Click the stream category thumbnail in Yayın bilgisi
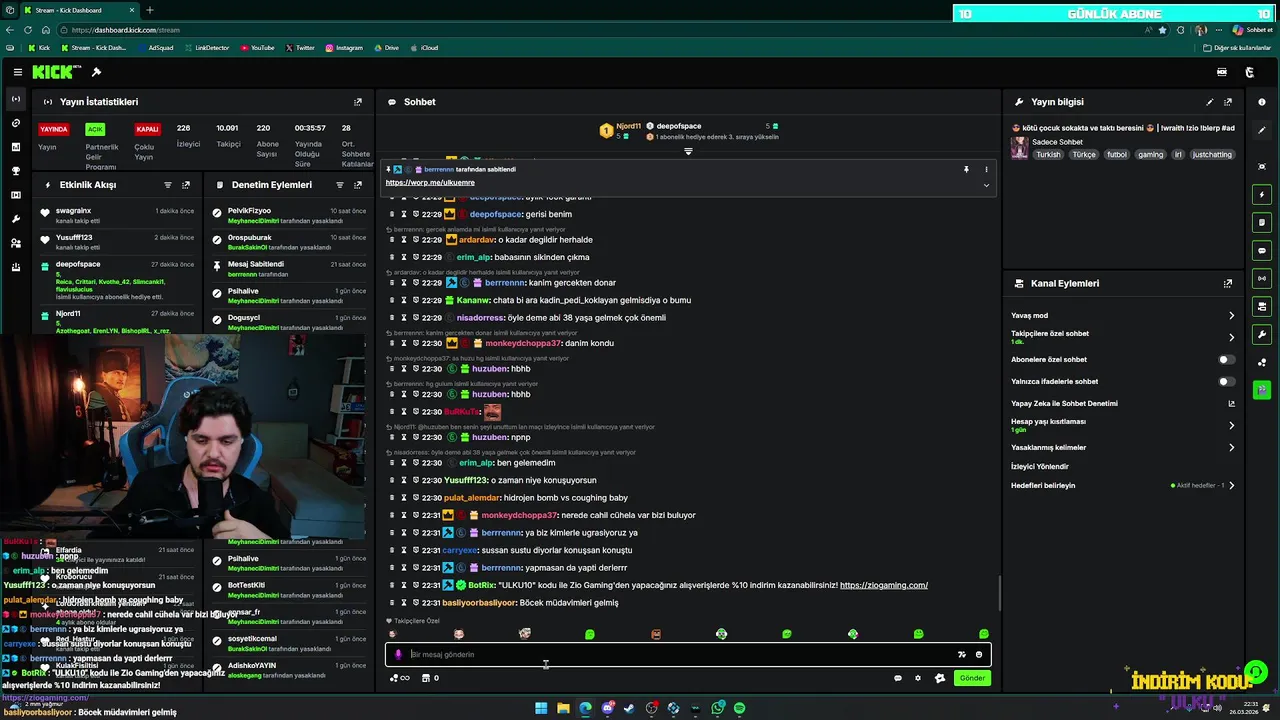Viewport: 1280px width, 720px height. click(1019, 148)
